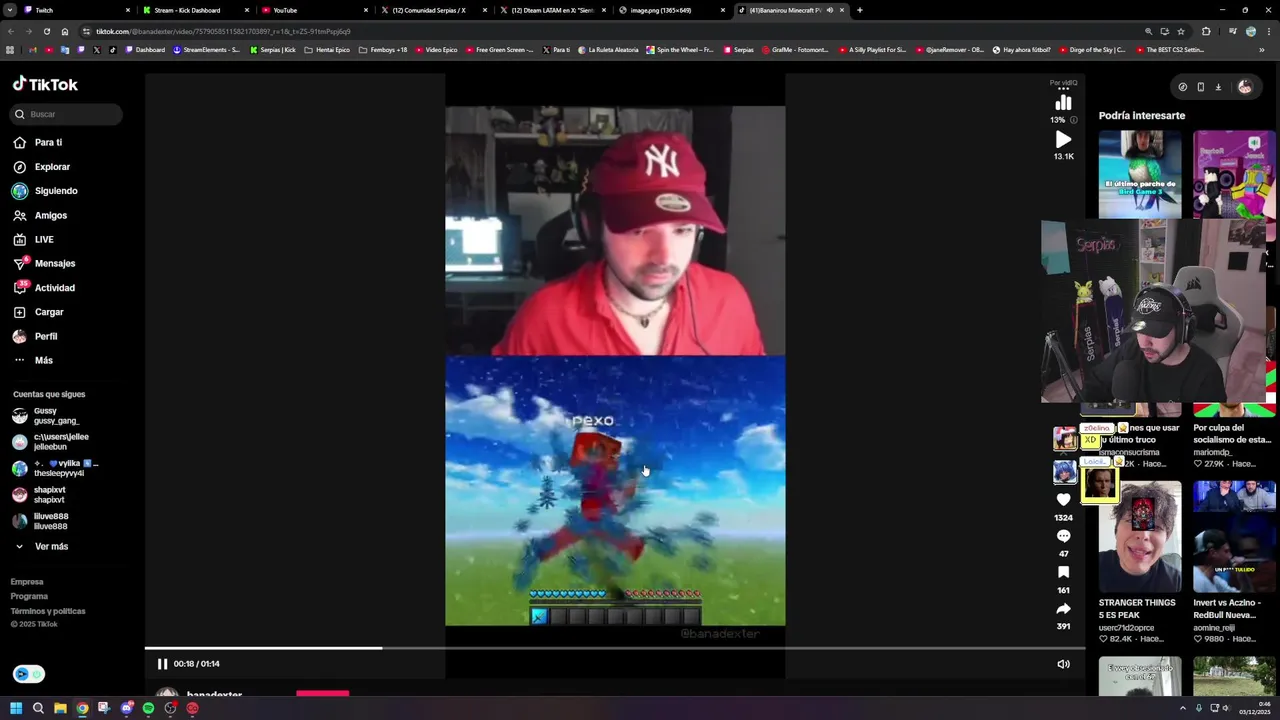Open the Para ti feed
Screen dimensions: 1280x720
pyautogui.click(x=48, y=142)
